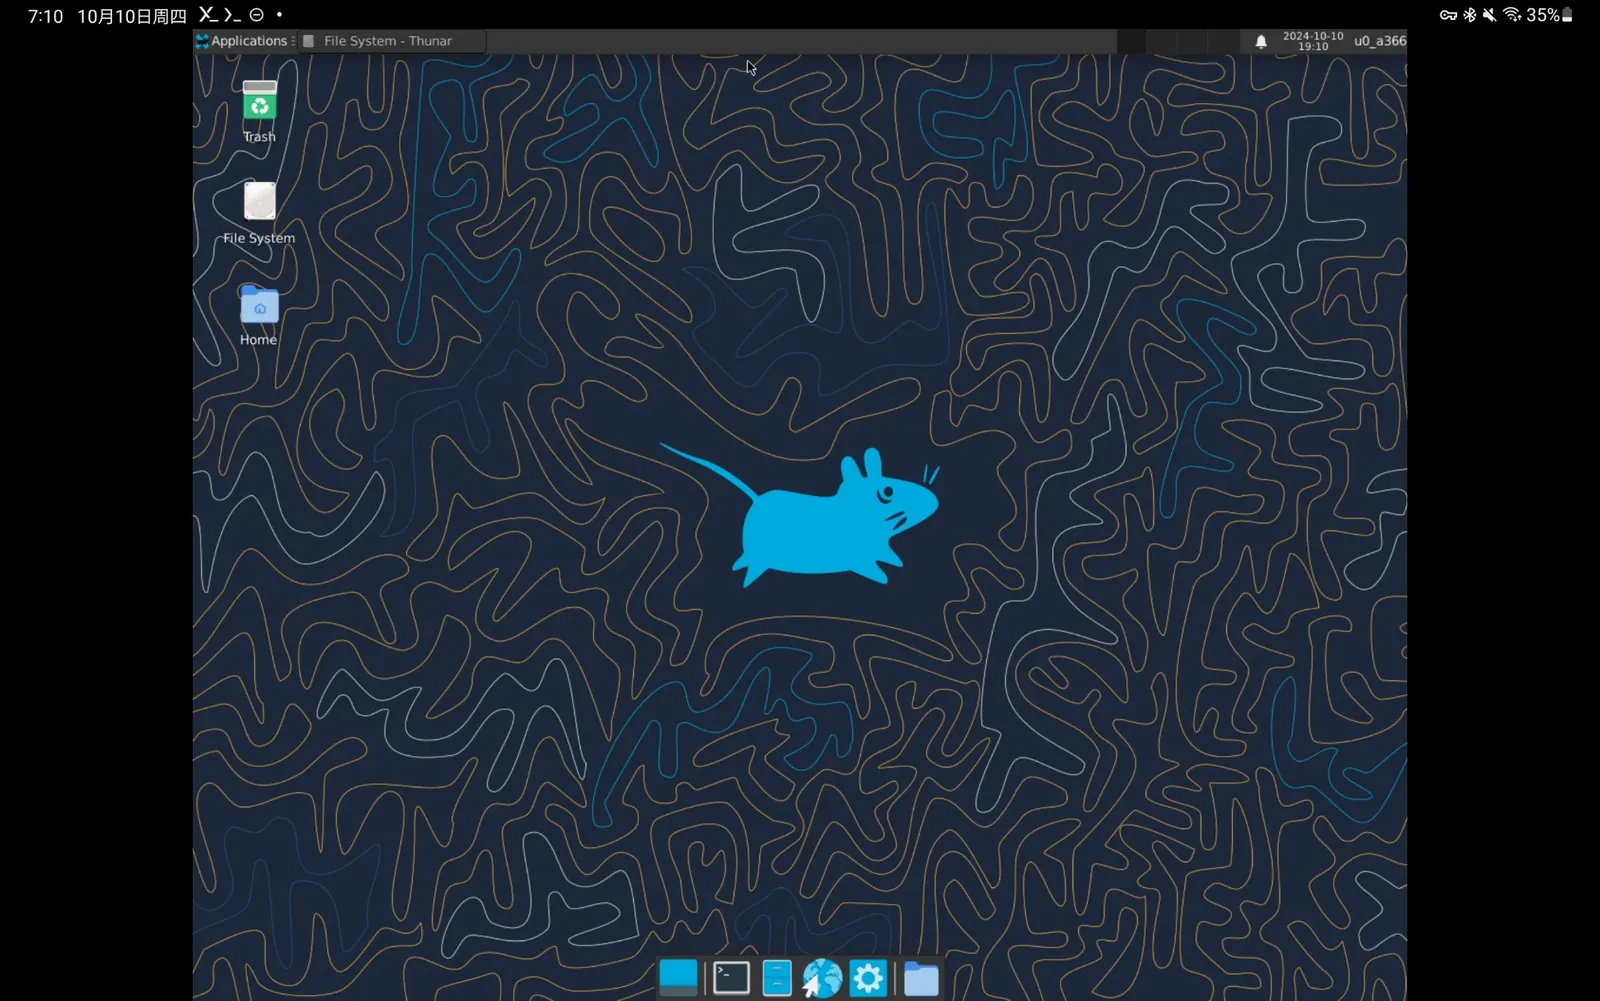This screenshot has width=1600, height=1001.
Task: Select the Home folder desktop icon
Action: click(x=259, y=306)
